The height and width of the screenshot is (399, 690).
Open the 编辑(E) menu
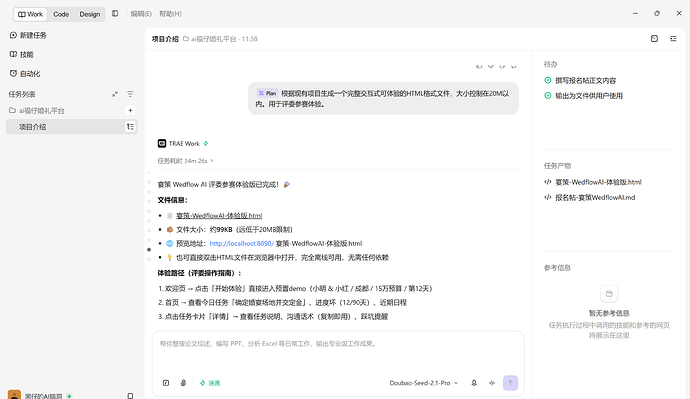[141, 14]
